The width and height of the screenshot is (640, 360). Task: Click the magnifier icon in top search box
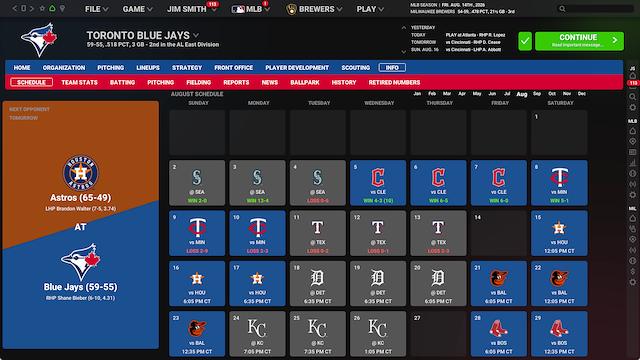pyautogui.click(x=562, y=9)
